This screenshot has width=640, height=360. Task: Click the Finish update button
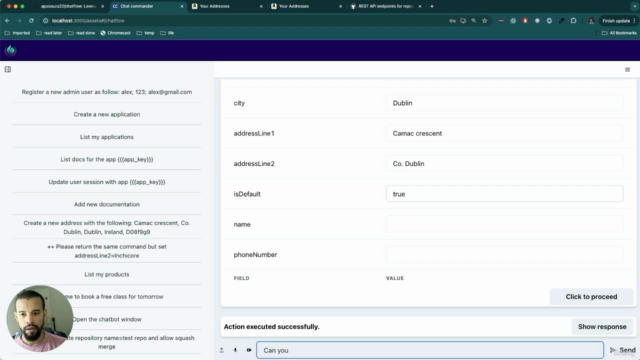(618, 20)
